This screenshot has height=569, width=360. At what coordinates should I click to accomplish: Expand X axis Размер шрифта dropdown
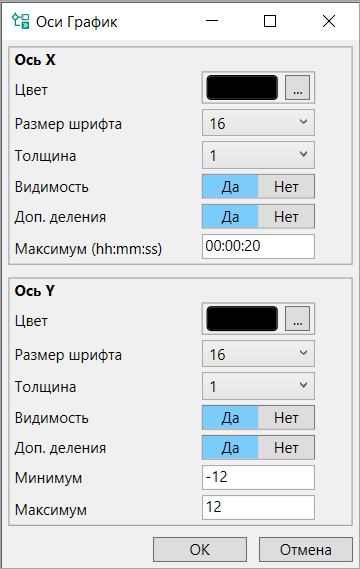click(258, 123)
